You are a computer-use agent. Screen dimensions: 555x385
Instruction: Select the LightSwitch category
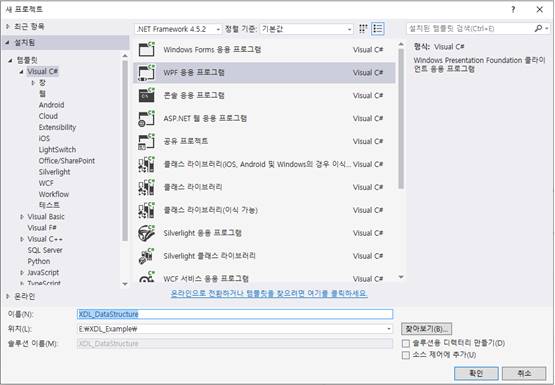pyautogui.click(x=57, y=150)
